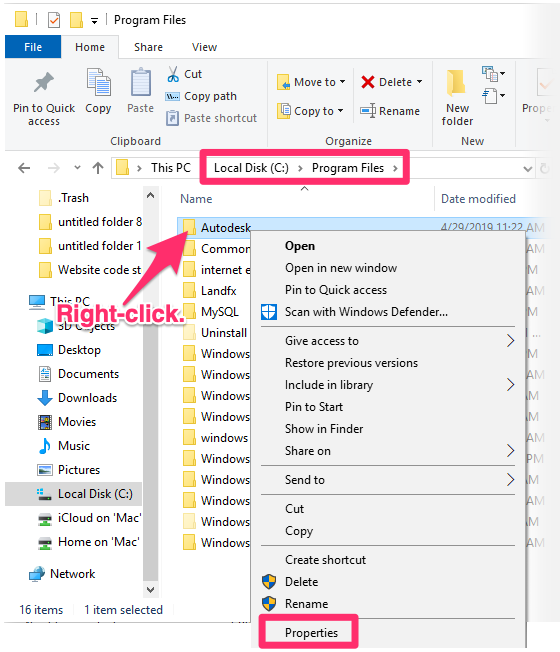
Task: Open the ribbon Delete dropdown arrow
Action: point(419,82)
